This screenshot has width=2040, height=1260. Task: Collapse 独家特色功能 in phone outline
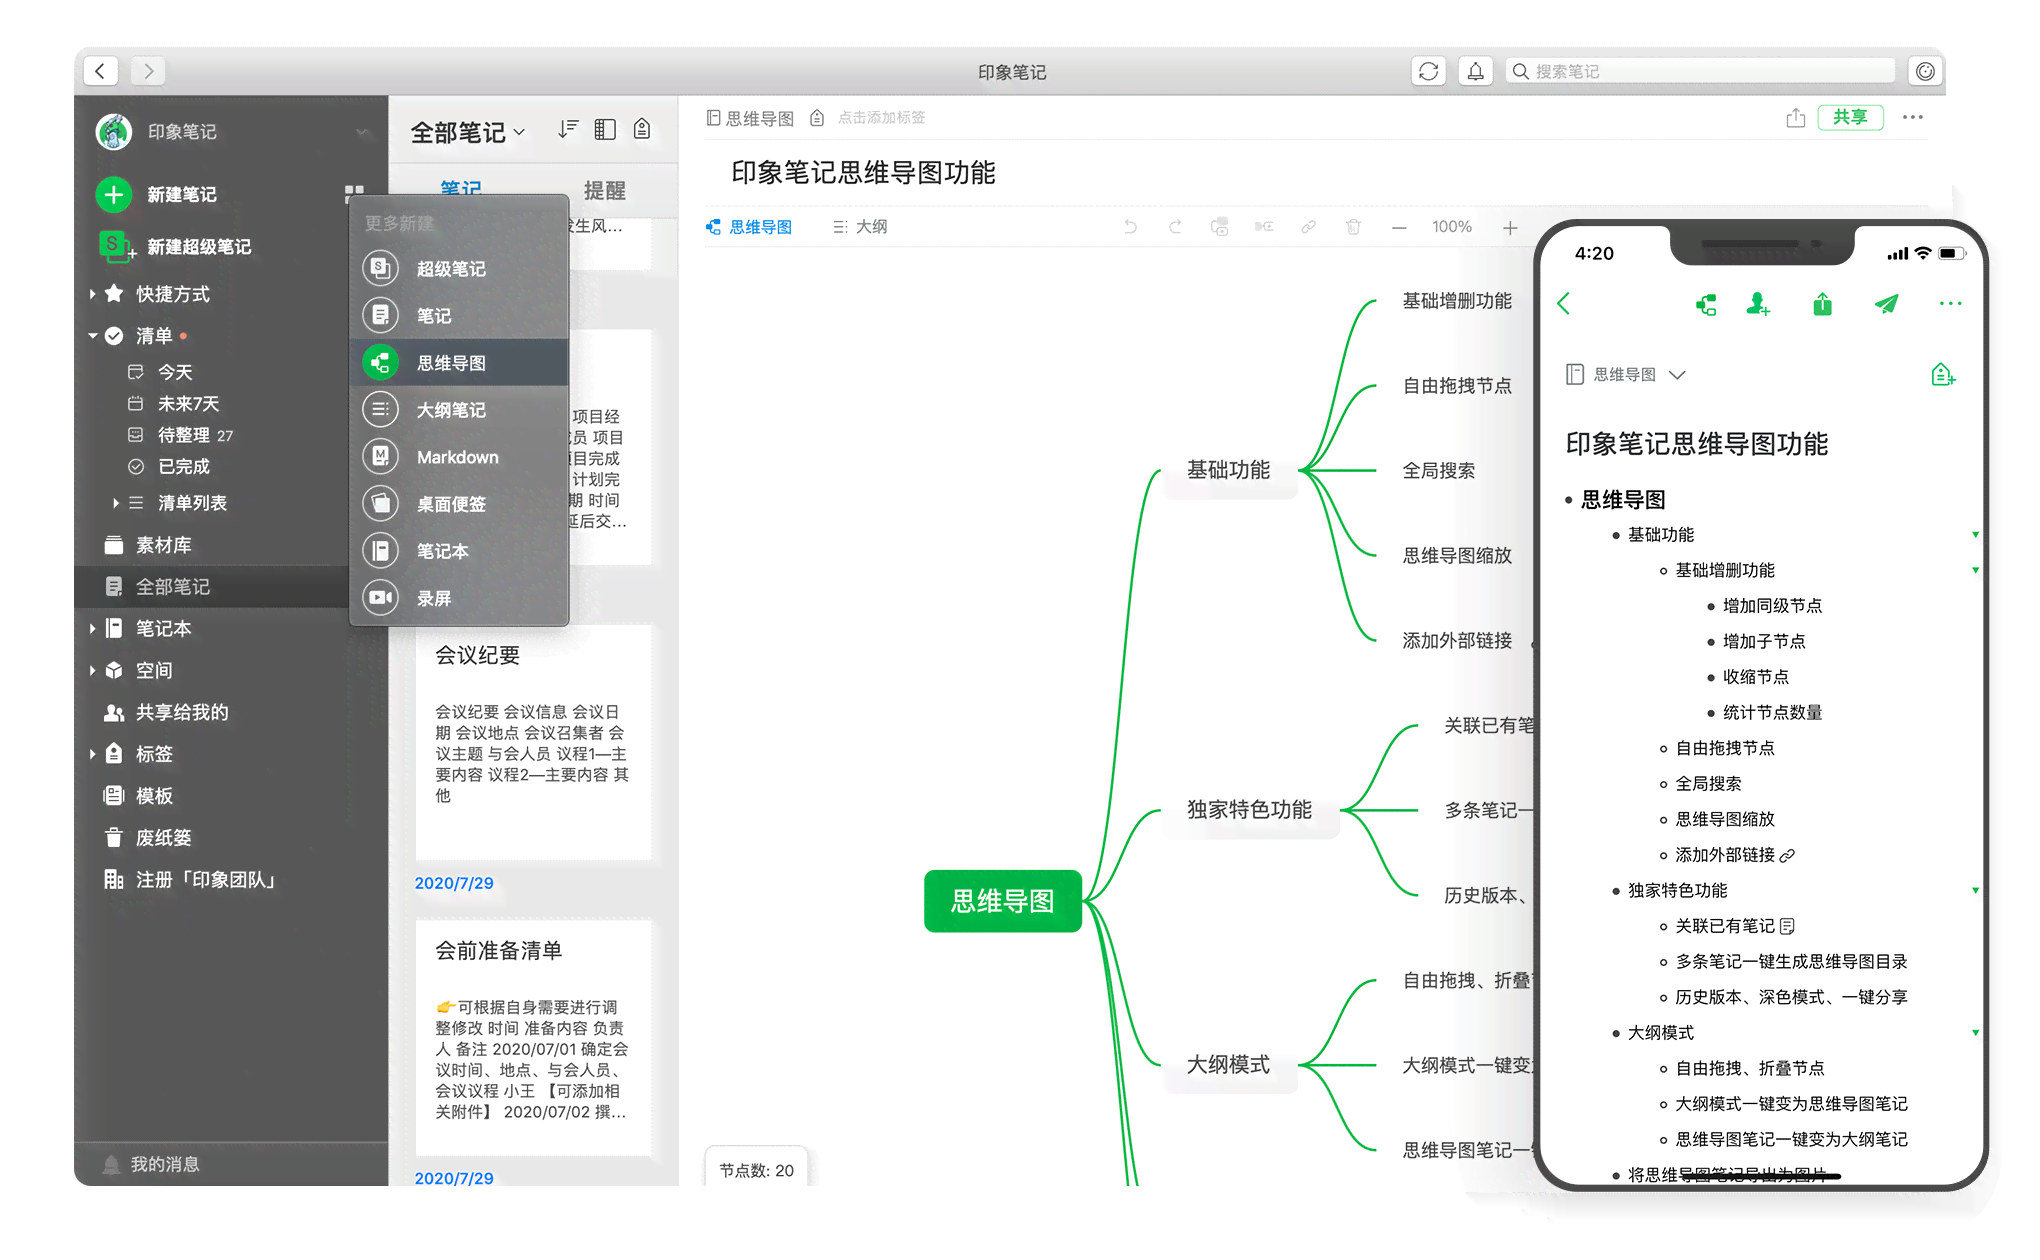click(x=1975, y=890)
